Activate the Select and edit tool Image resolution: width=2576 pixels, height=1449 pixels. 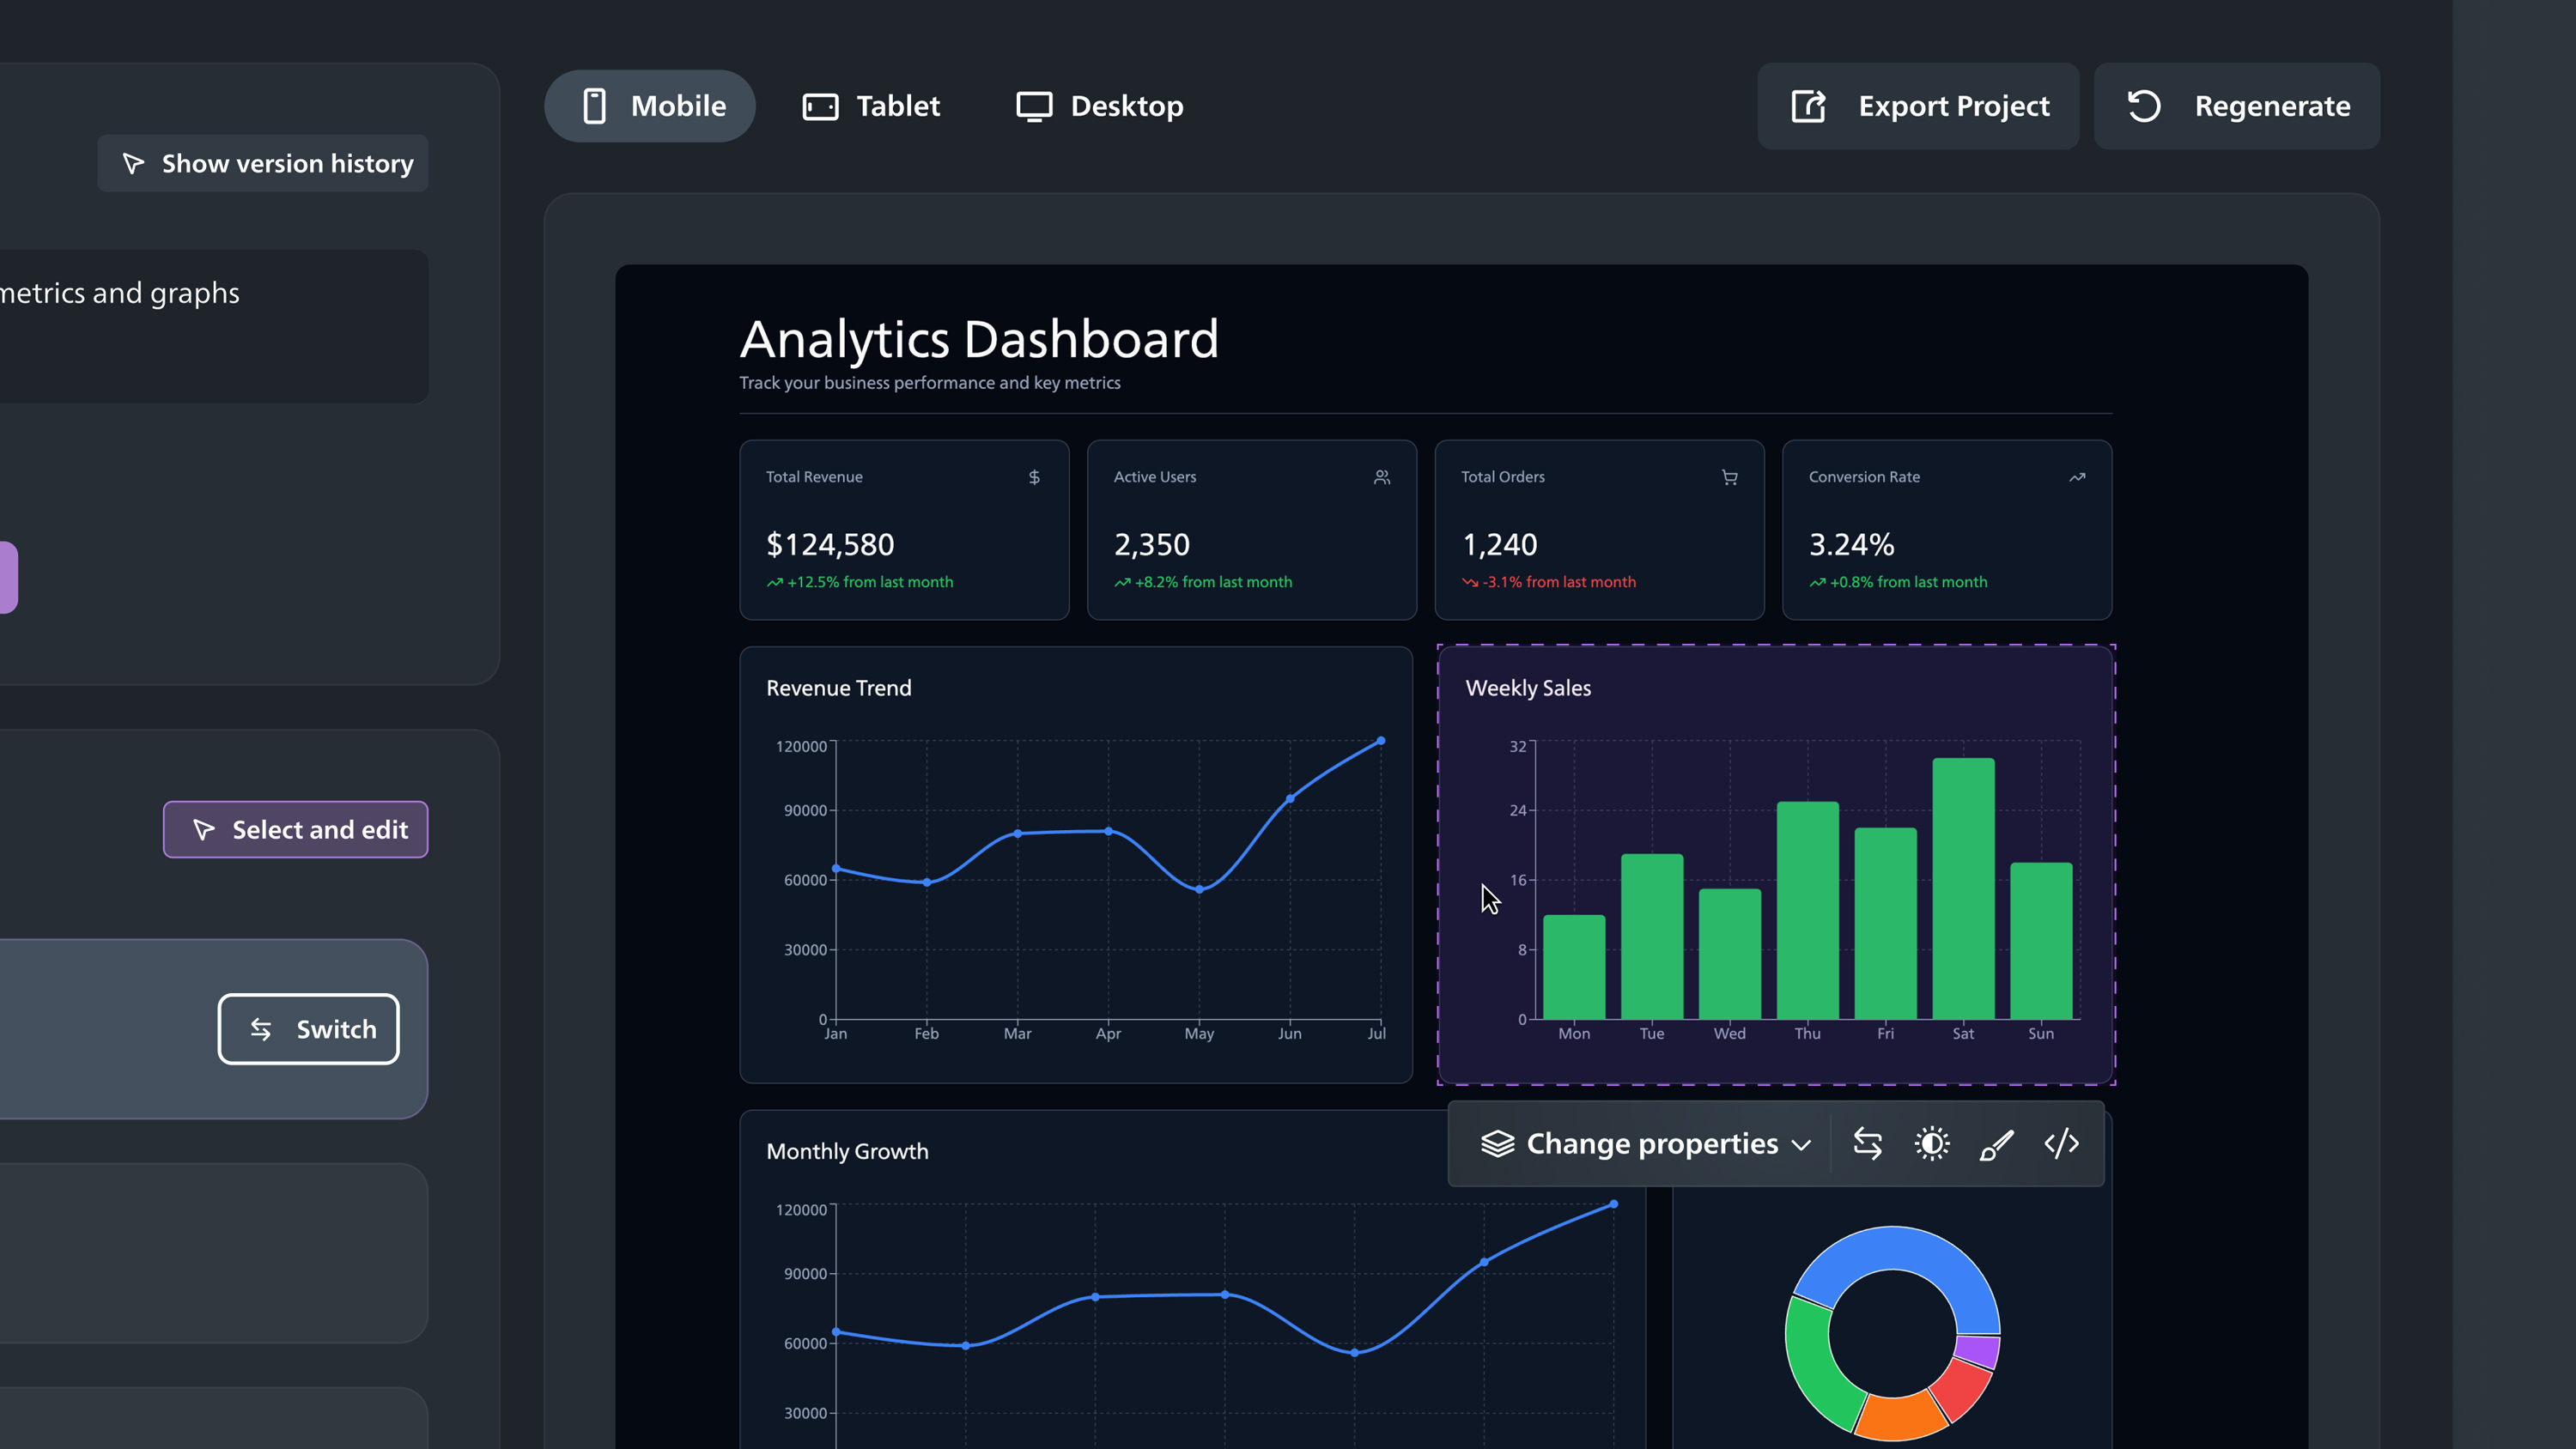coord(296,829)
